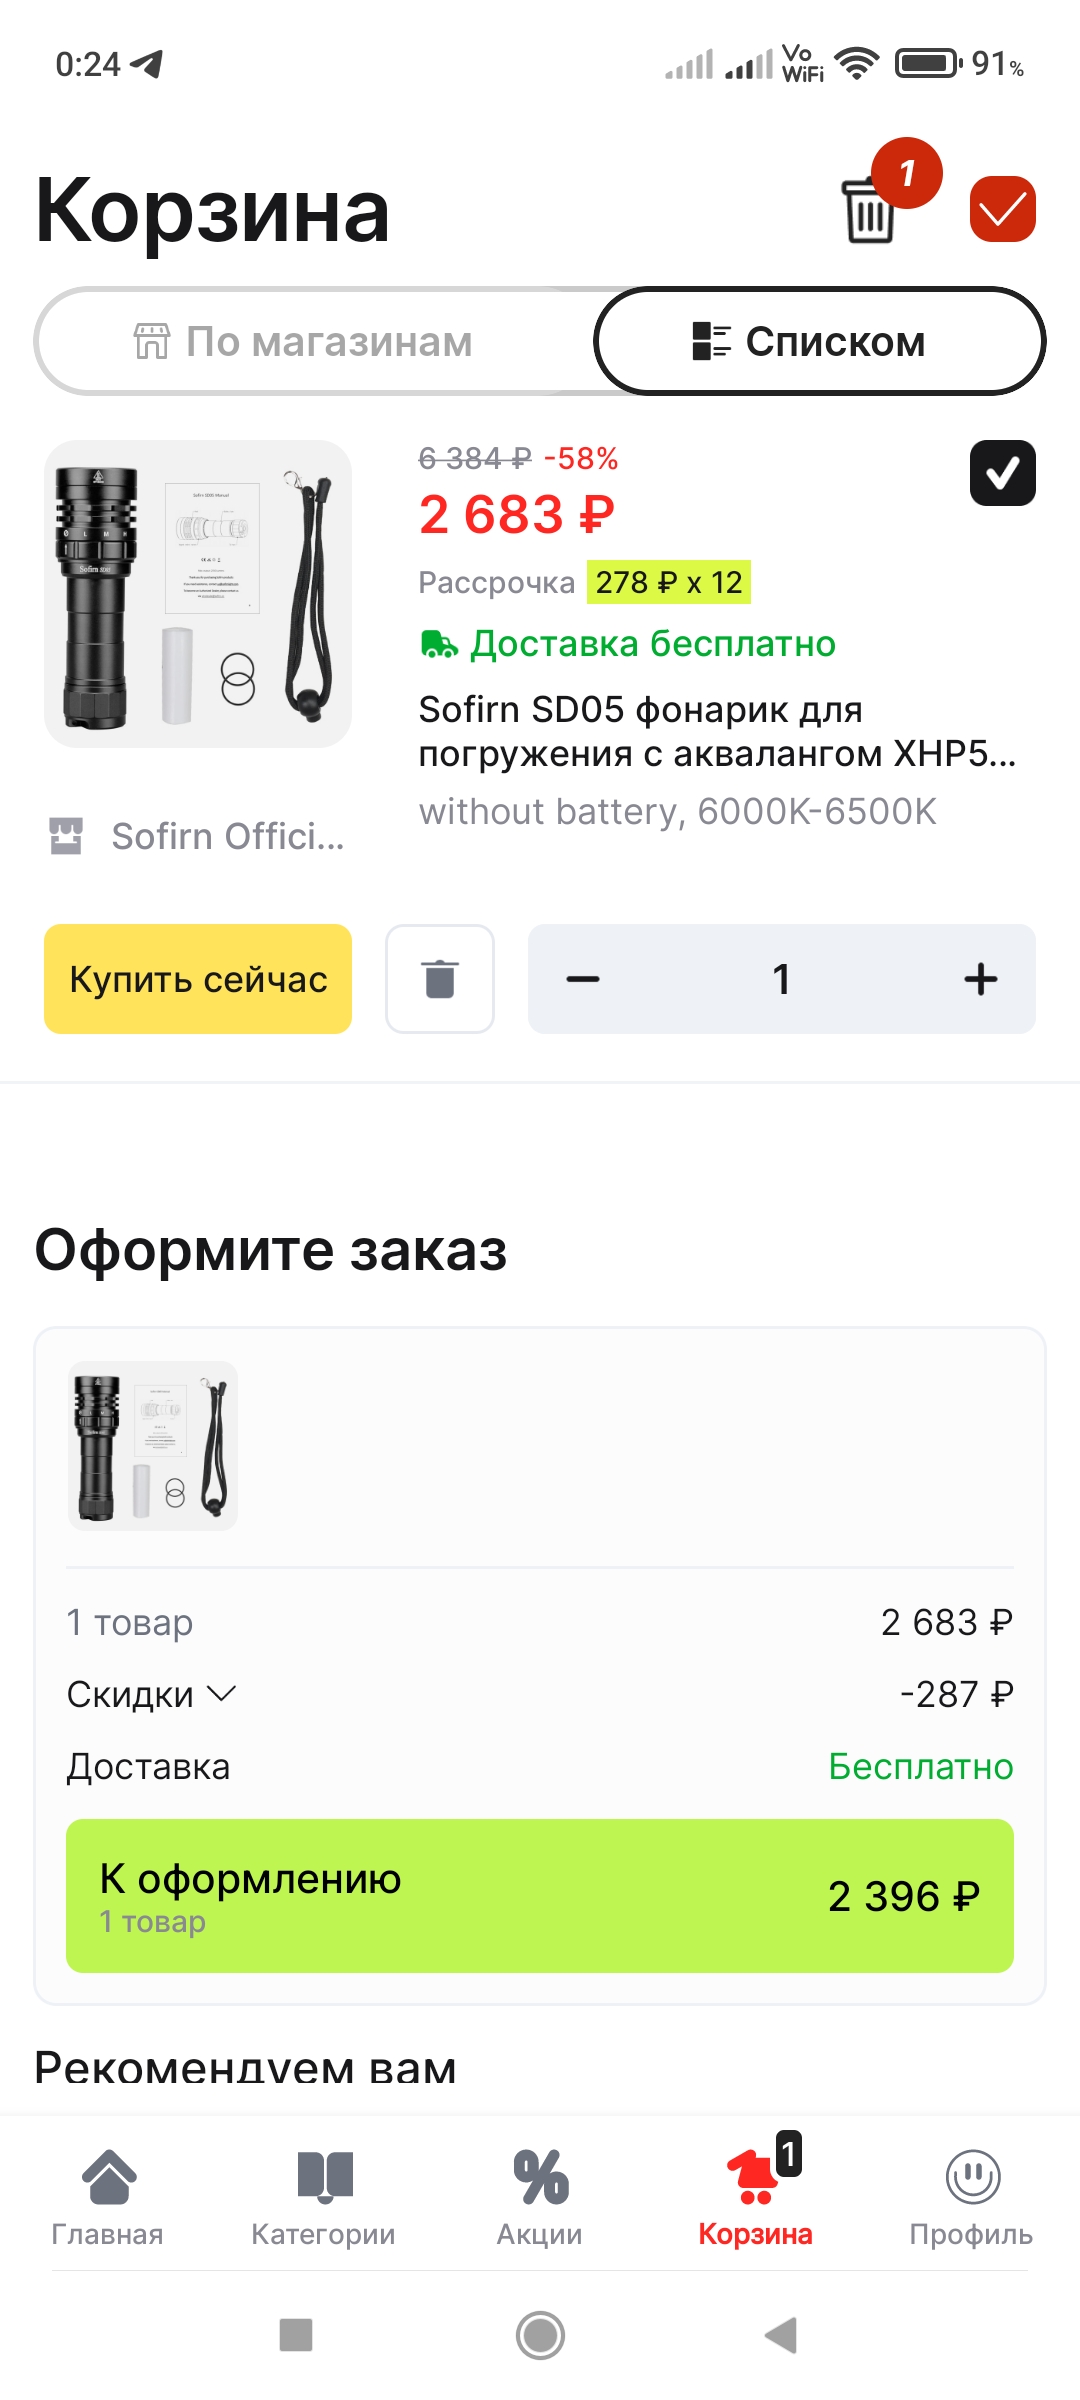Open the 'Акции' percent icon
1080x2400 pixels.
point(540,2194)
